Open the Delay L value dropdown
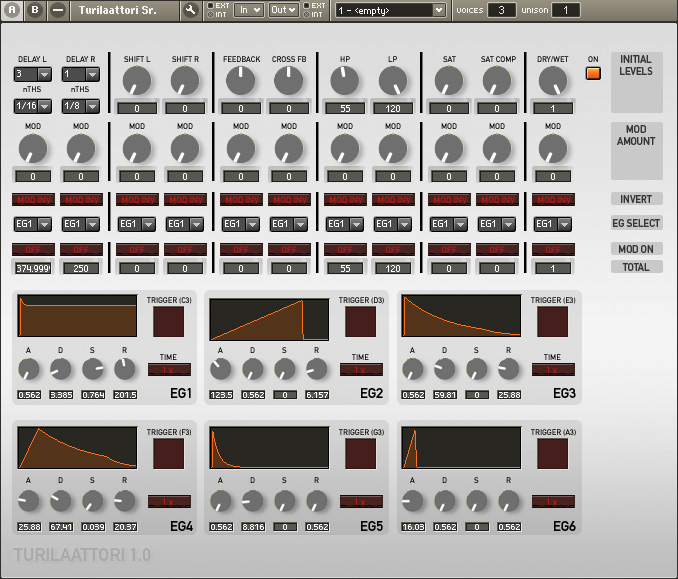Viewport: 678px width, 579px height. coord(33,74)
